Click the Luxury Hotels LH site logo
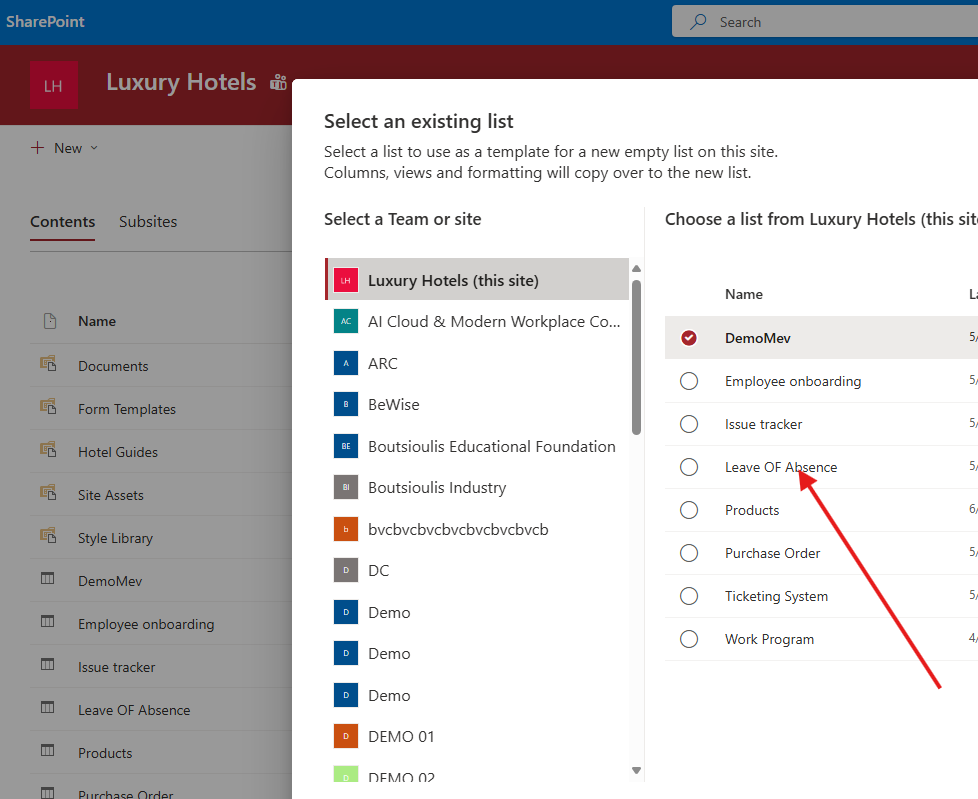Viewport: 978px width, 799px height. click(x=54, y=86)
